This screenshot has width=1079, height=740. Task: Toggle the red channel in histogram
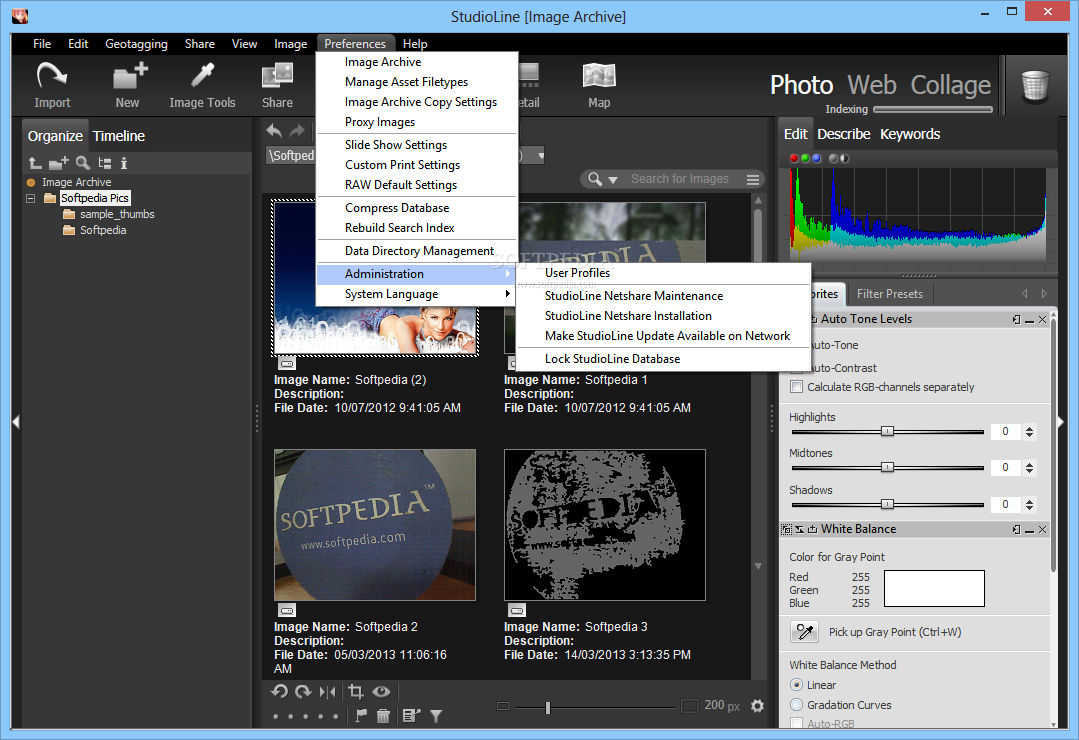793,158
